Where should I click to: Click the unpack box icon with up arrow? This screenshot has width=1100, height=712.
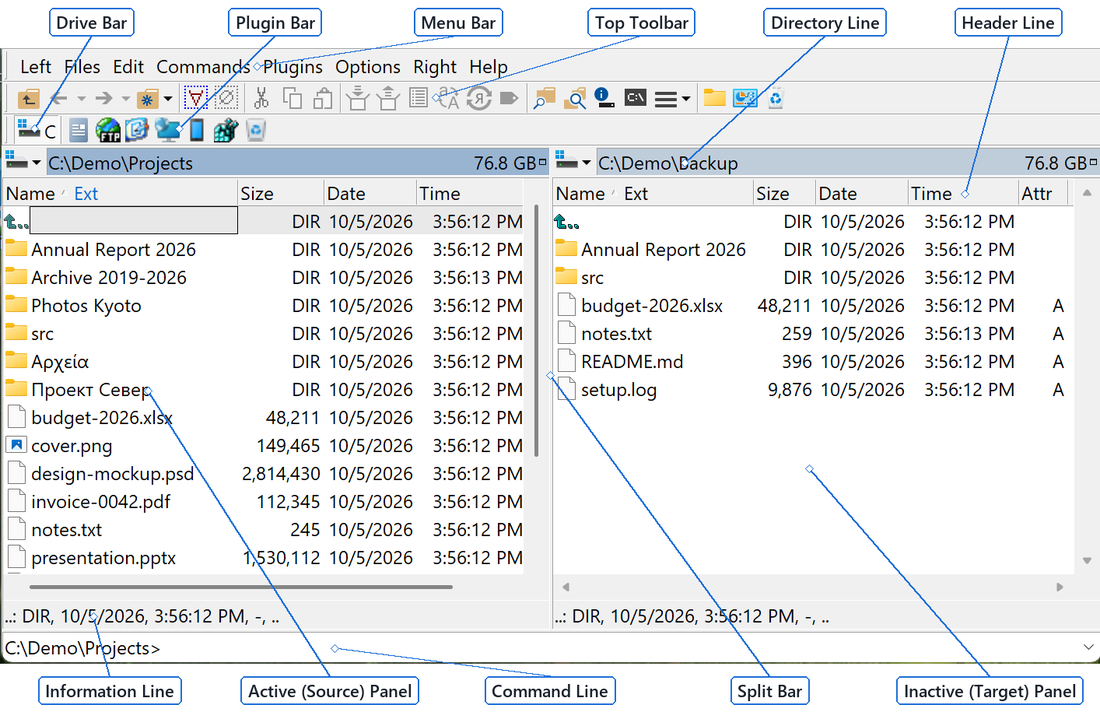point(388,98)
